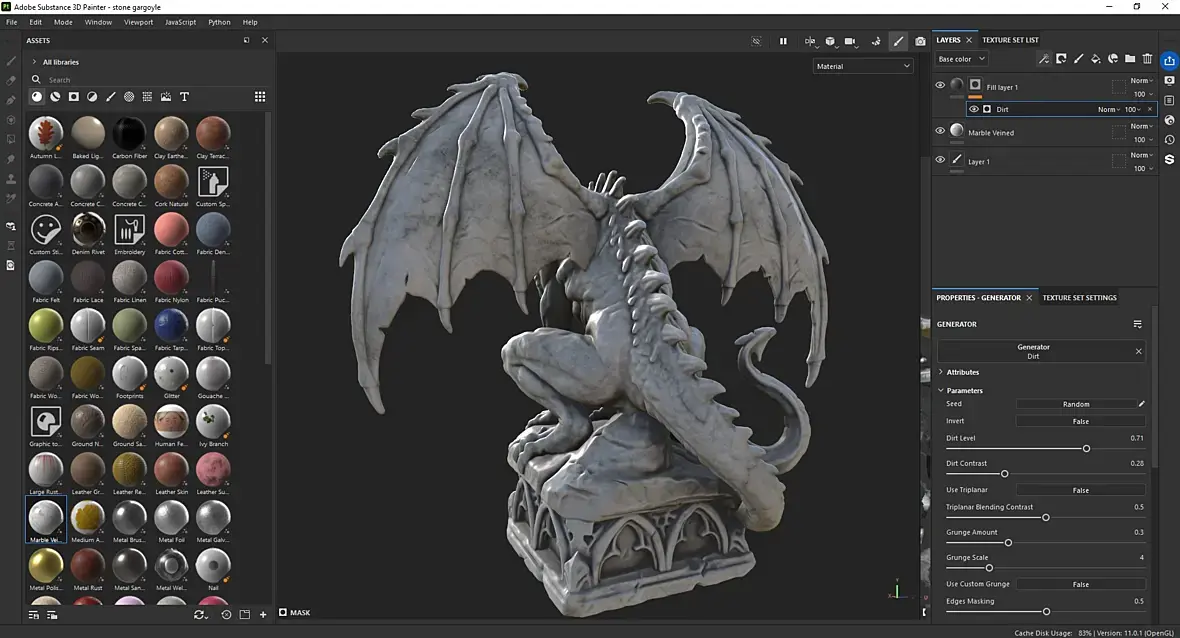Toggle visibility of Layer 1
Viewport: 1180px width, 638px height.
click(940, 160)
